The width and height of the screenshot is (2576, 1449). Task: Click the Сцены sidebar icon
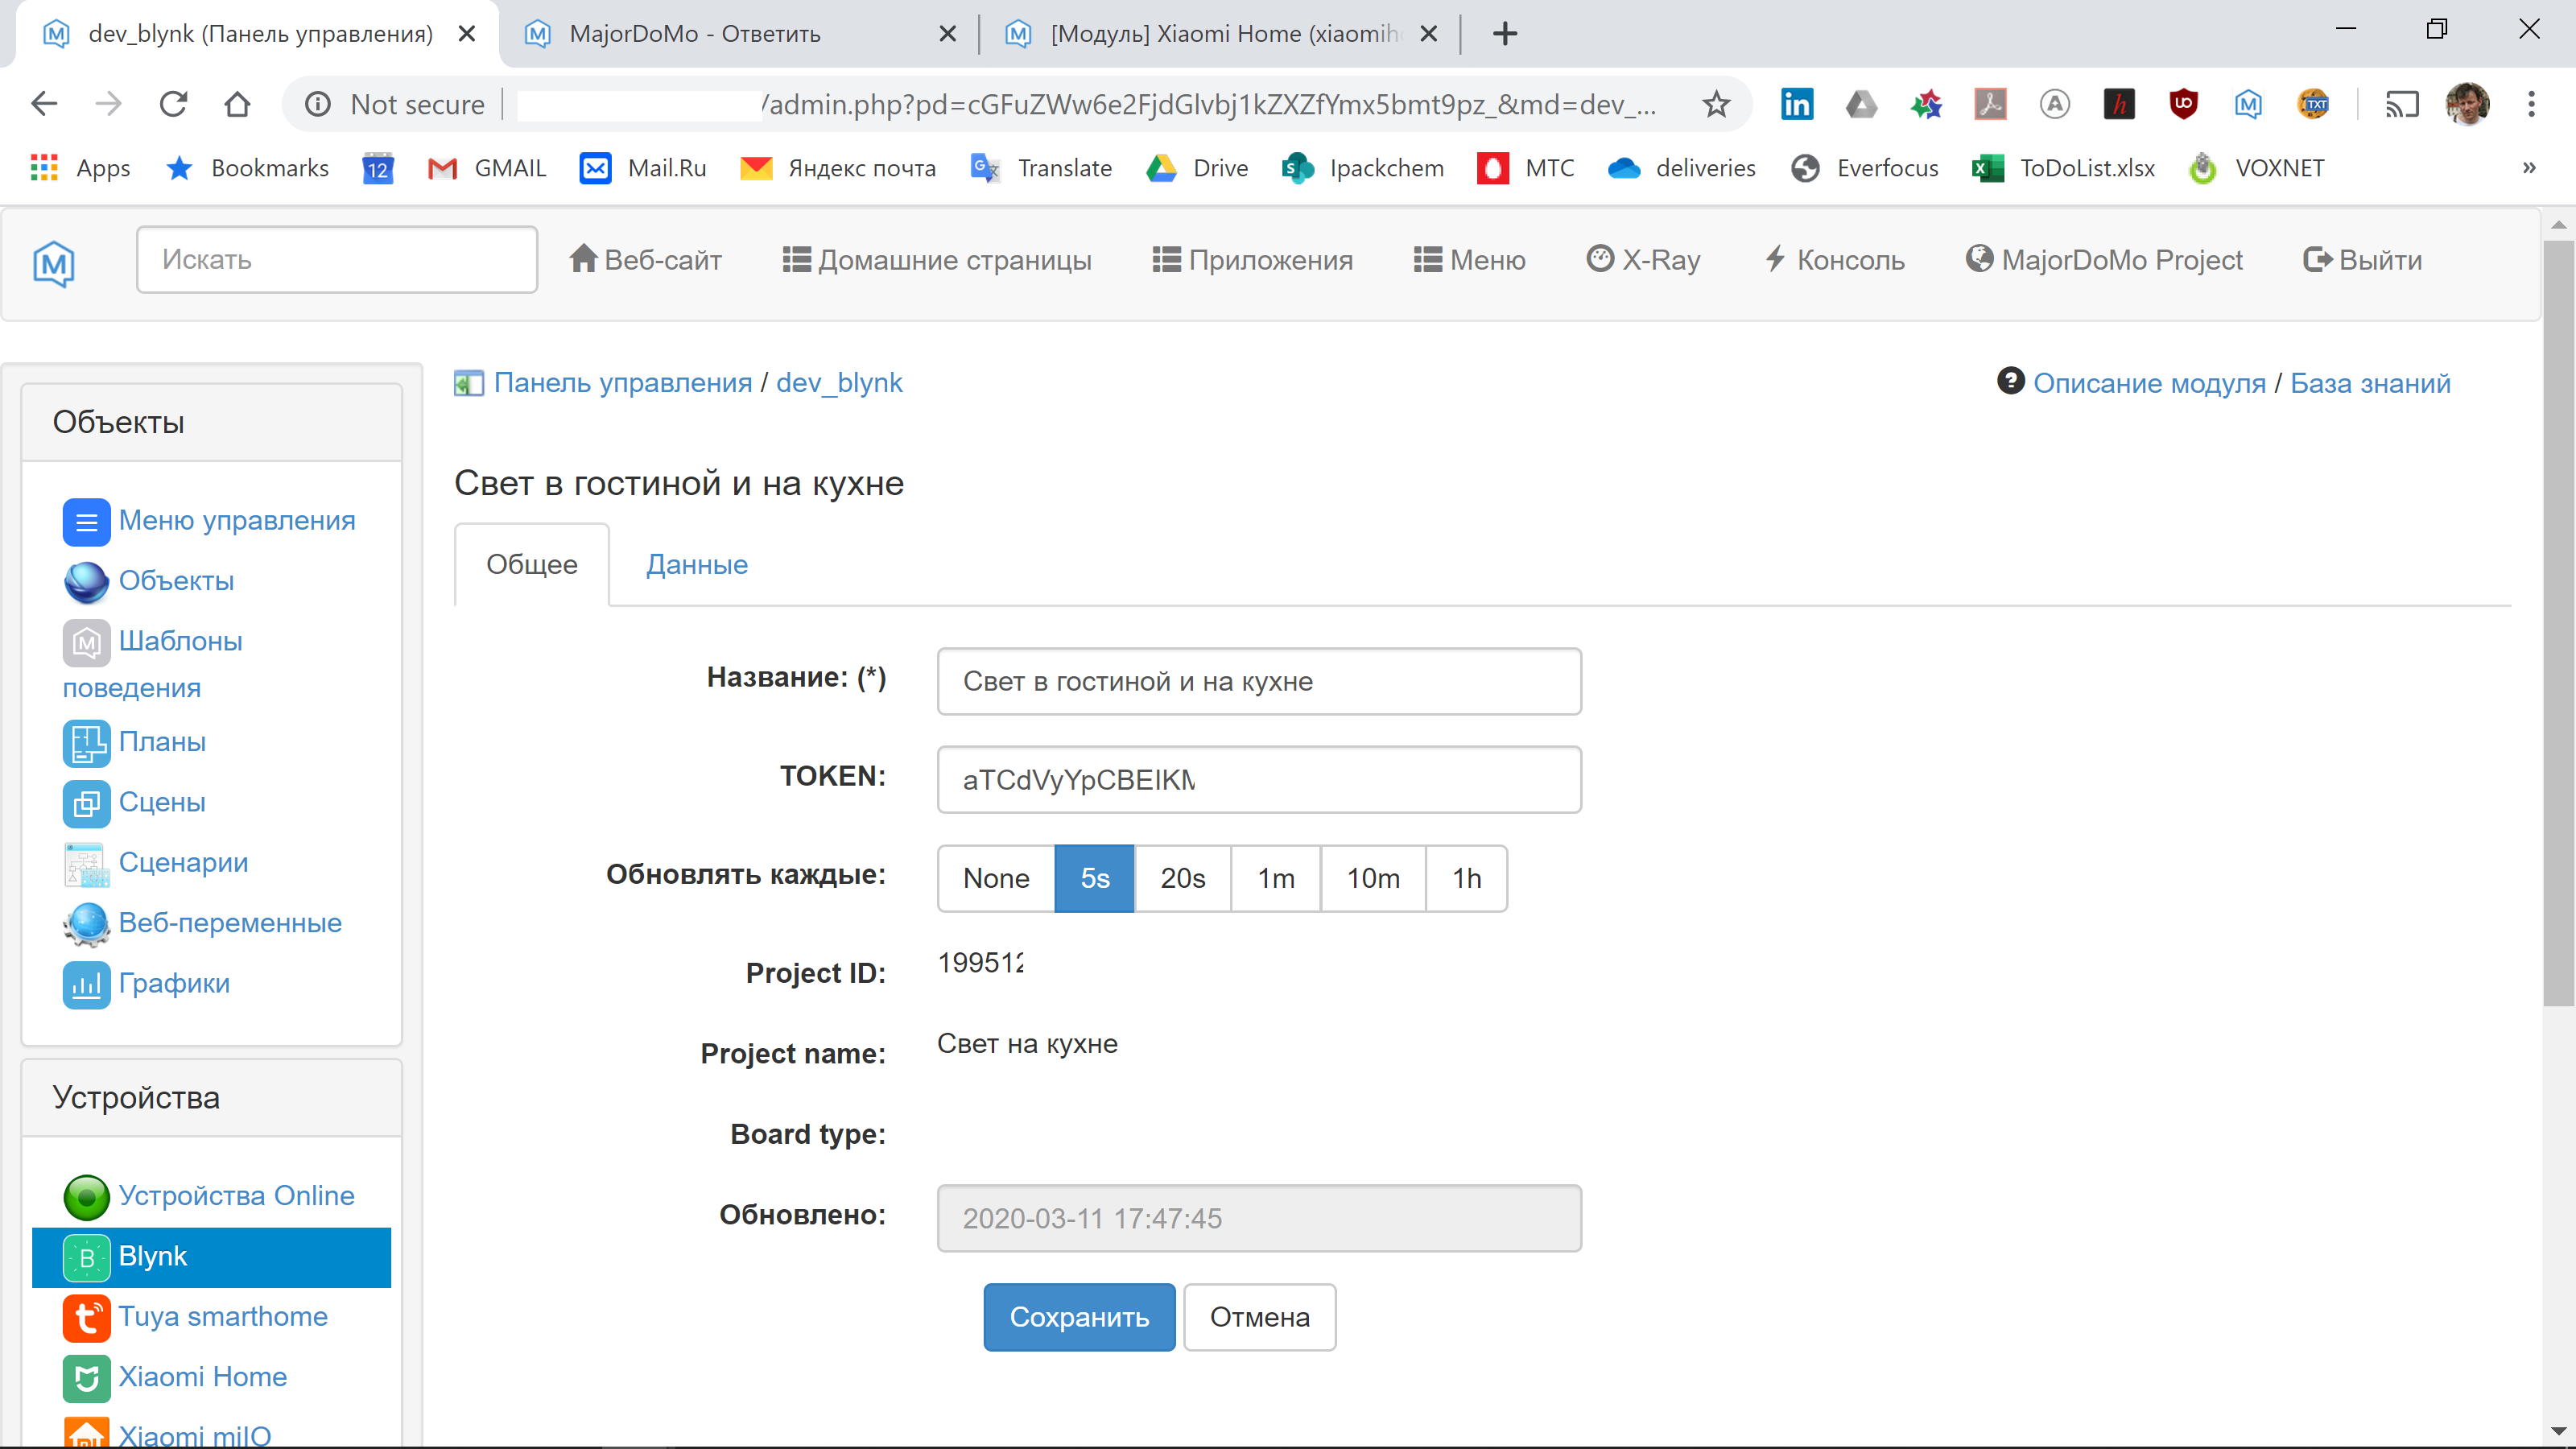(87, 803)
